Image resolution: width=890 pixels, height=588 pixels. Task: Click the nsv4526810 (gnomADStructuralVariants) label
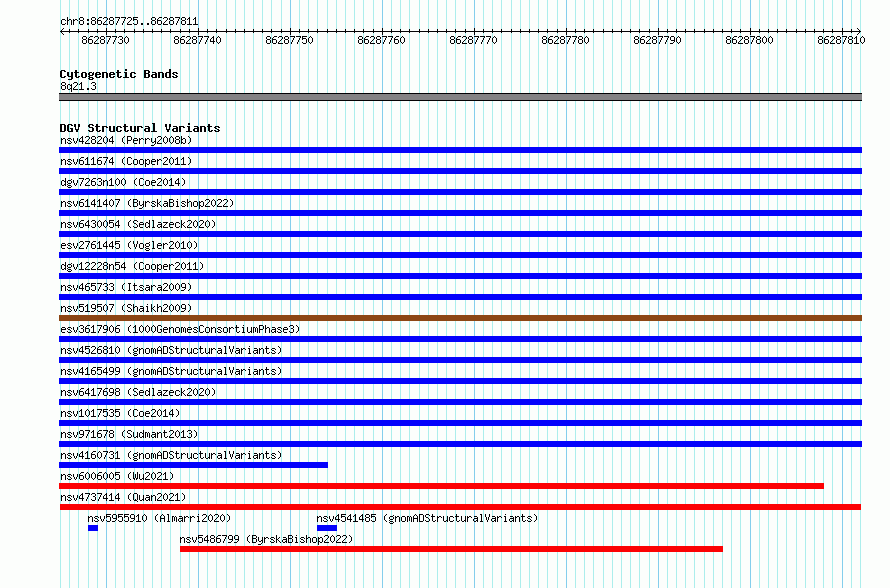click(x=171, y=350)
